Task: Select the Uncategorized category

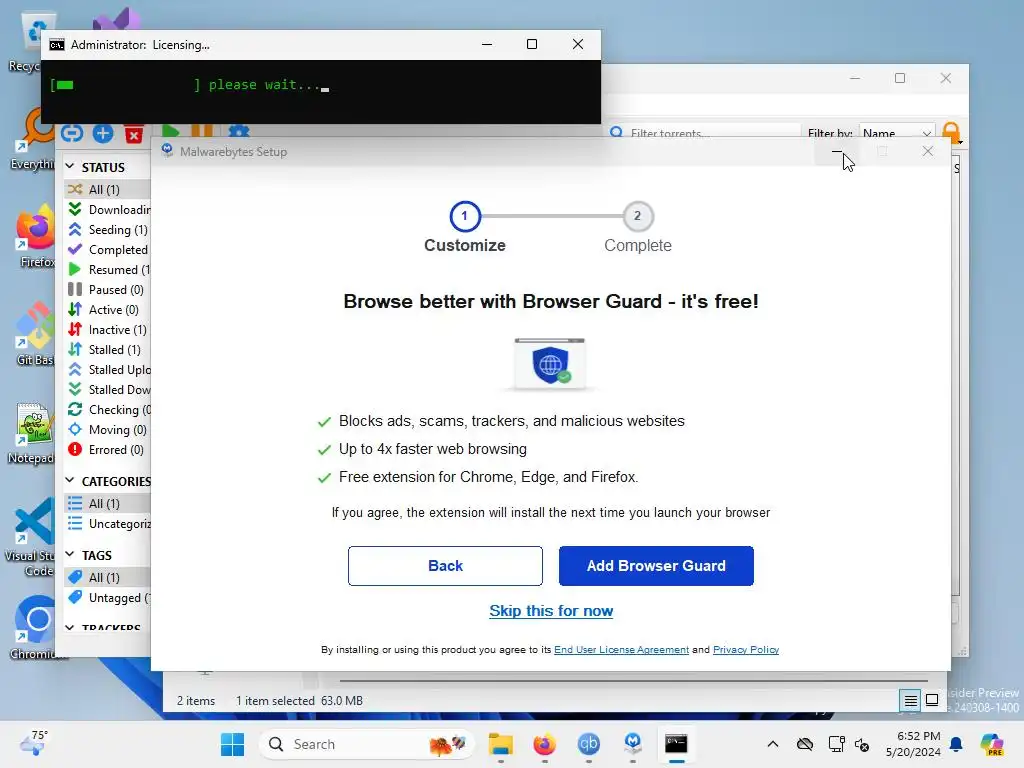Action: coord(108,524)
